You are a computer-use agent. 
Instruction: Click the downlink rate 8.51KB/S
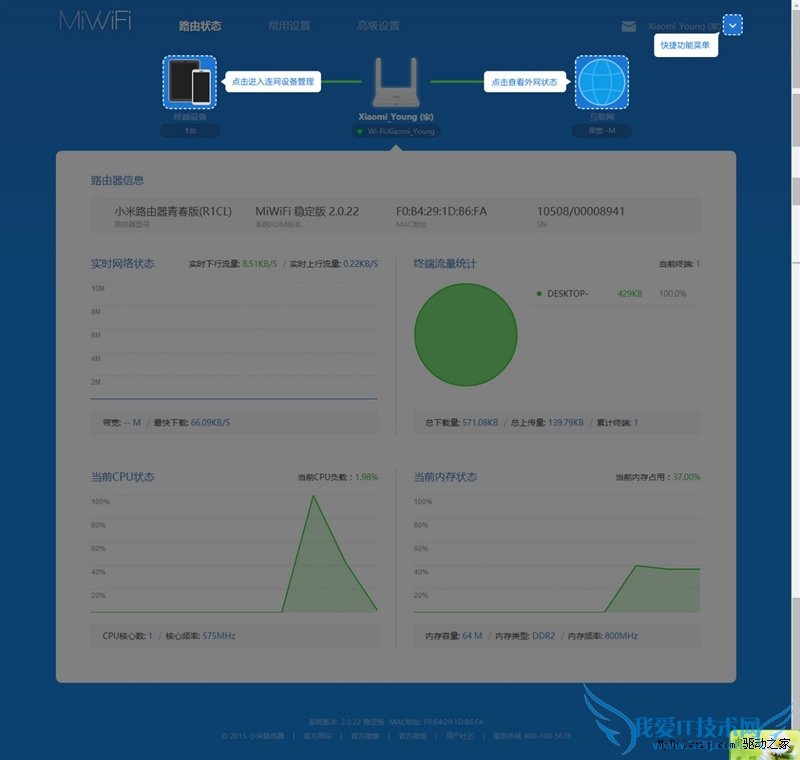coord(259,264)
